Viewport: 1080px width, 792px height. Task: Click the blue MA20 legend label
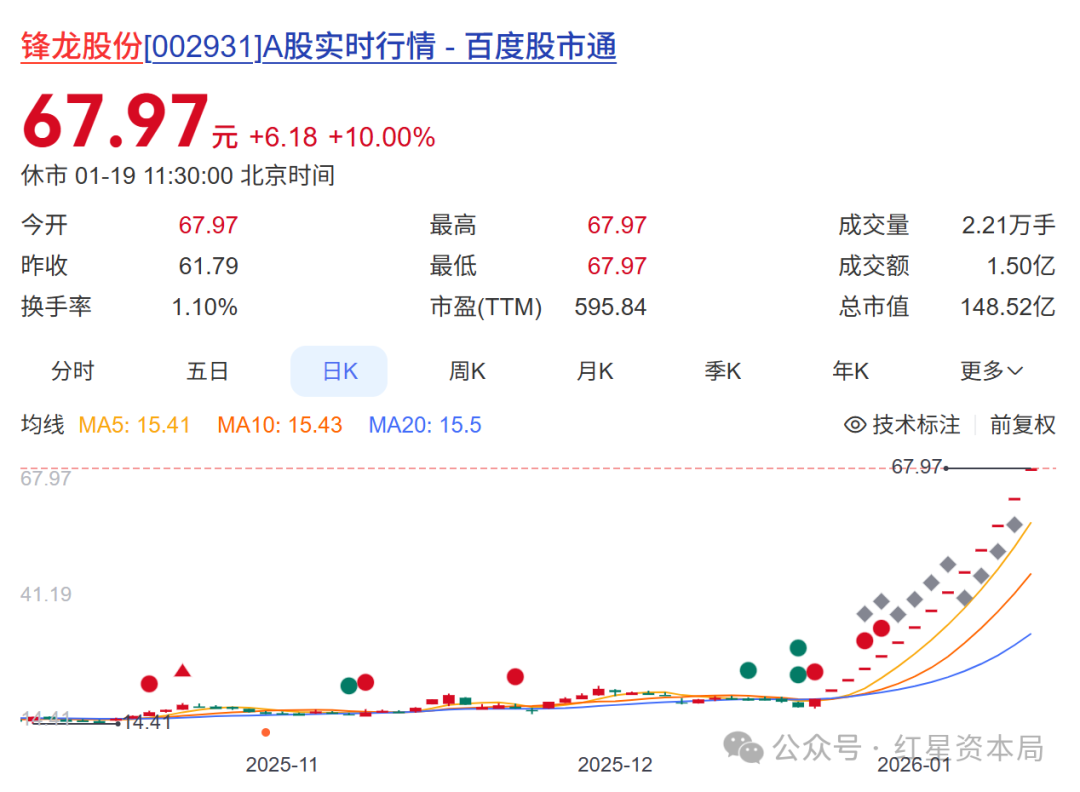pos(424,425)
